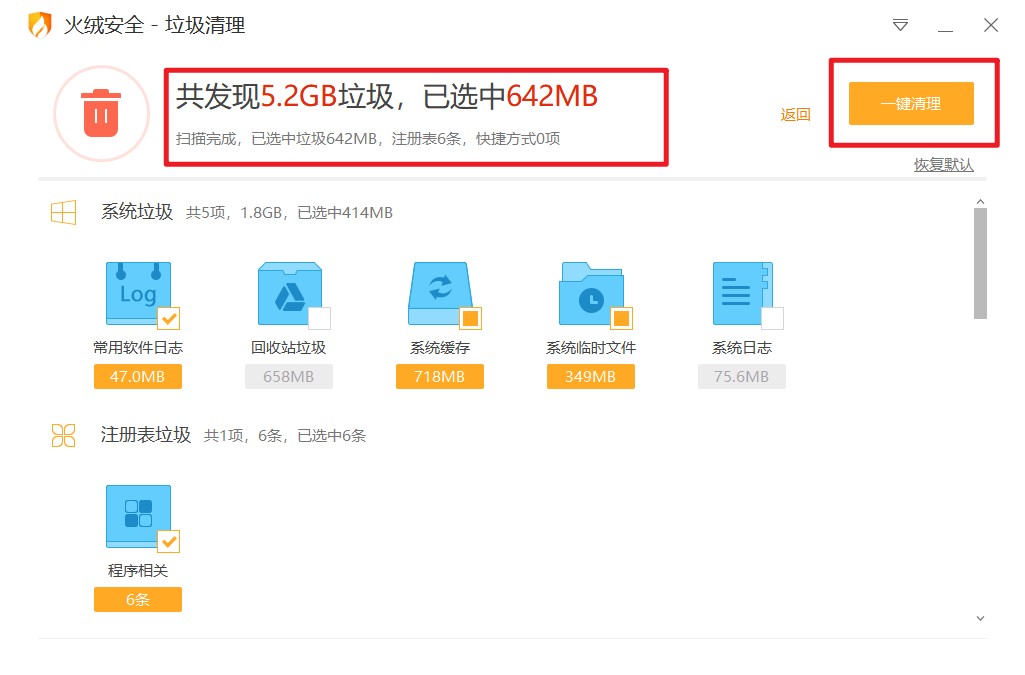Screen dimensions: 1025x675
Task: Click the 349MB size label
Action: (590, 376)
